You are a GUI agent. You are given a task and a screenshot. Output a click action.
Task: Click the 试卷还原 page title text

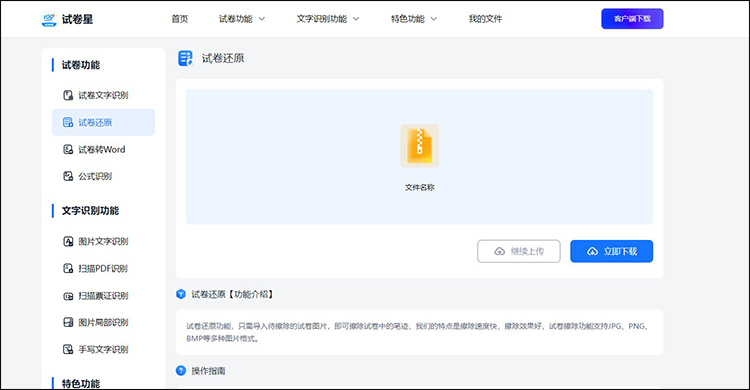click(223, 58)
